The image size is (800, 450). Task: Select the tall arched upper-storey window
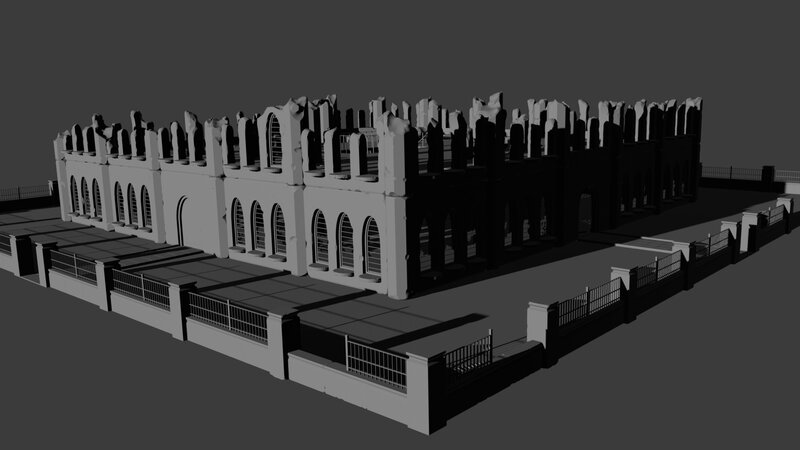point(274,140)
